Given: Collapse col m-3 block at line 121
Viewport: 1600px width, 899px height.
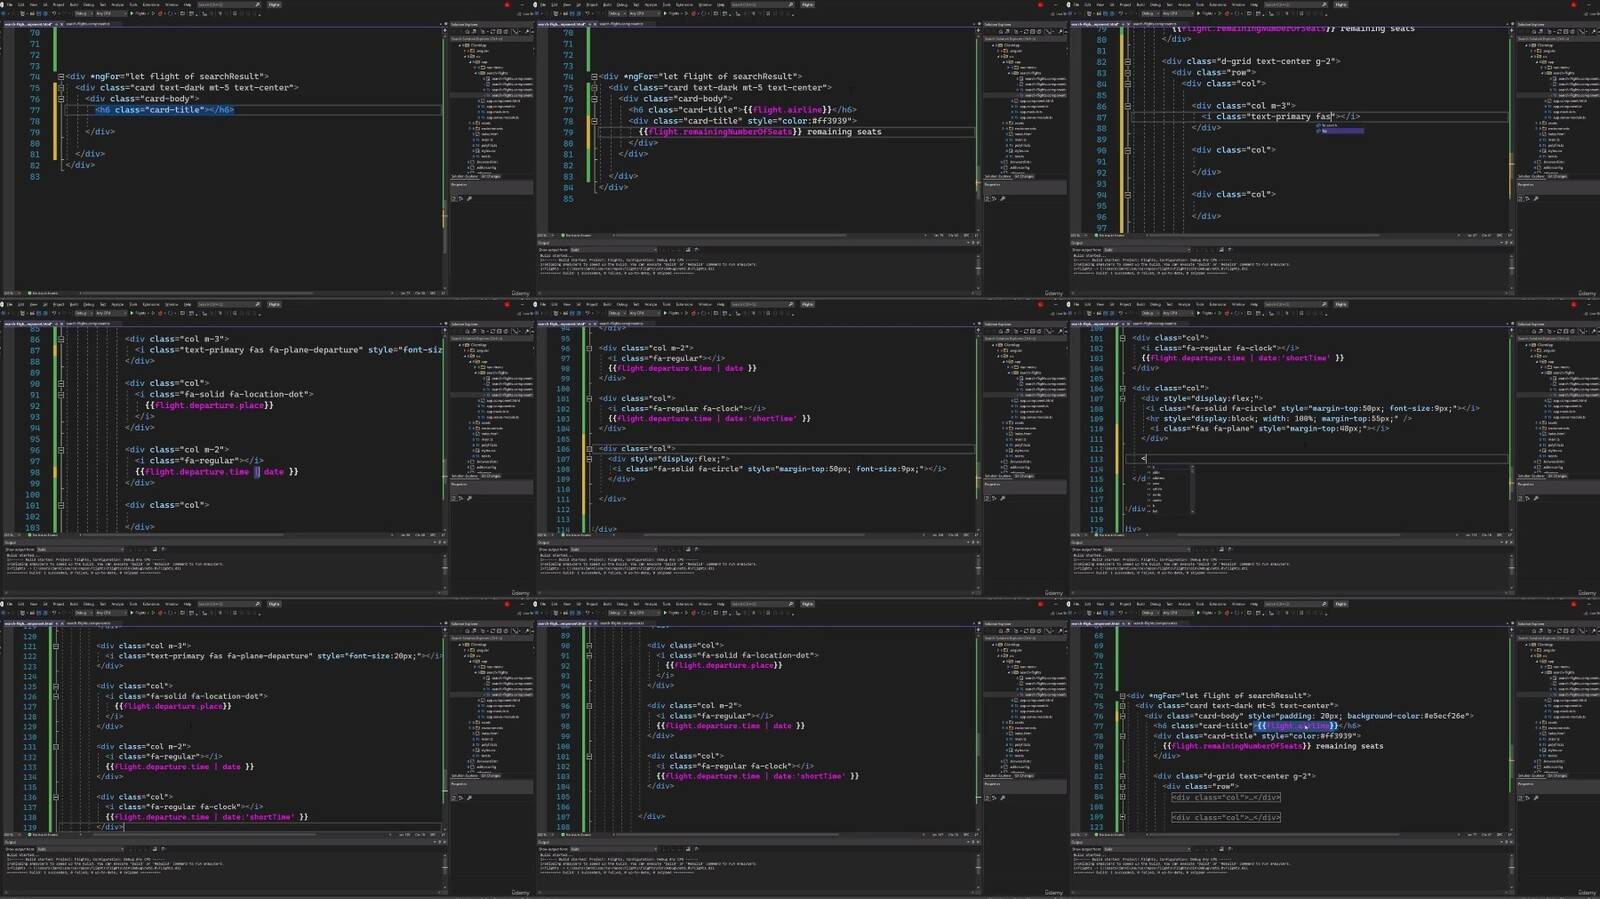Looking at the screenshot, I should (56, 646).
